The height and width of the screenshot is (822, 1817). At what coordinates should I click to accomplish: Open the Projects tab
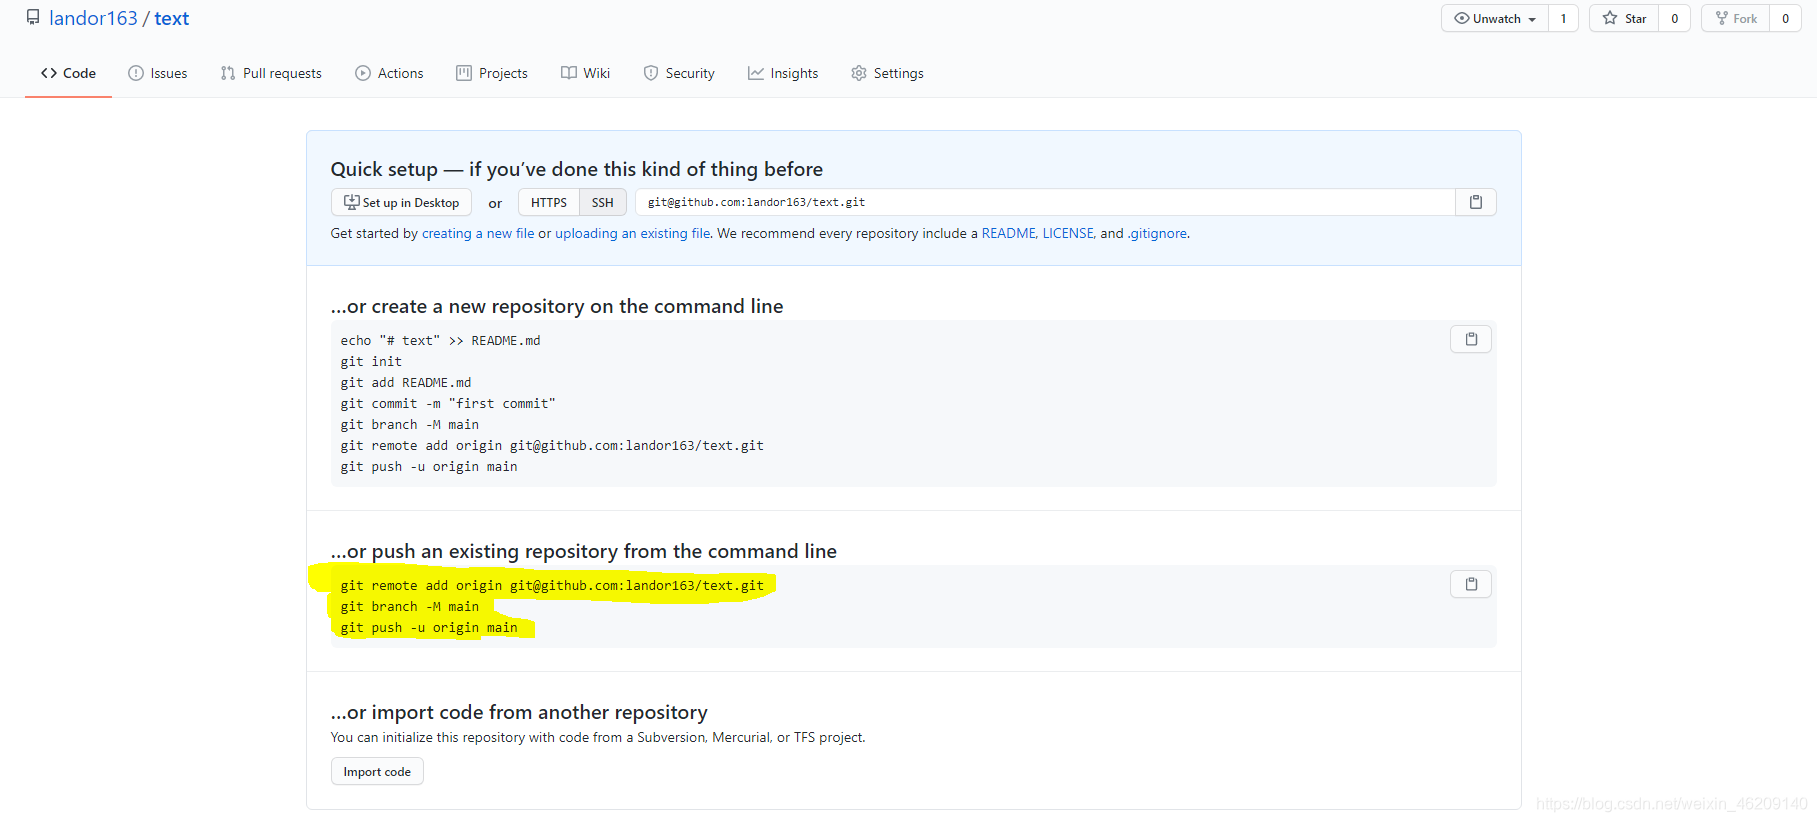click(492, 73)
